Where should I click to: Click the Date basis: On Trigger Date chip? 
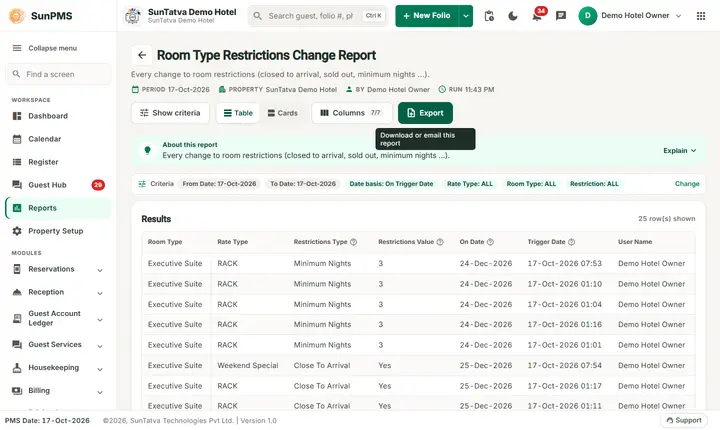tap(391, 184)
